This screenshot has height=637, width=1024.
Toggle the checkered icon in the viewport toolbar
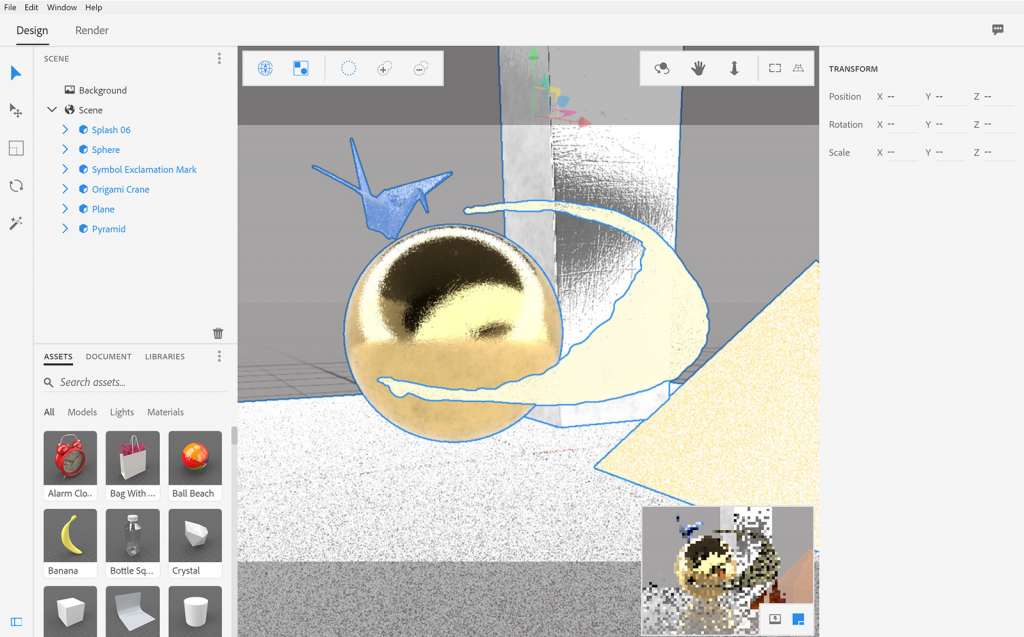[300, 68]
